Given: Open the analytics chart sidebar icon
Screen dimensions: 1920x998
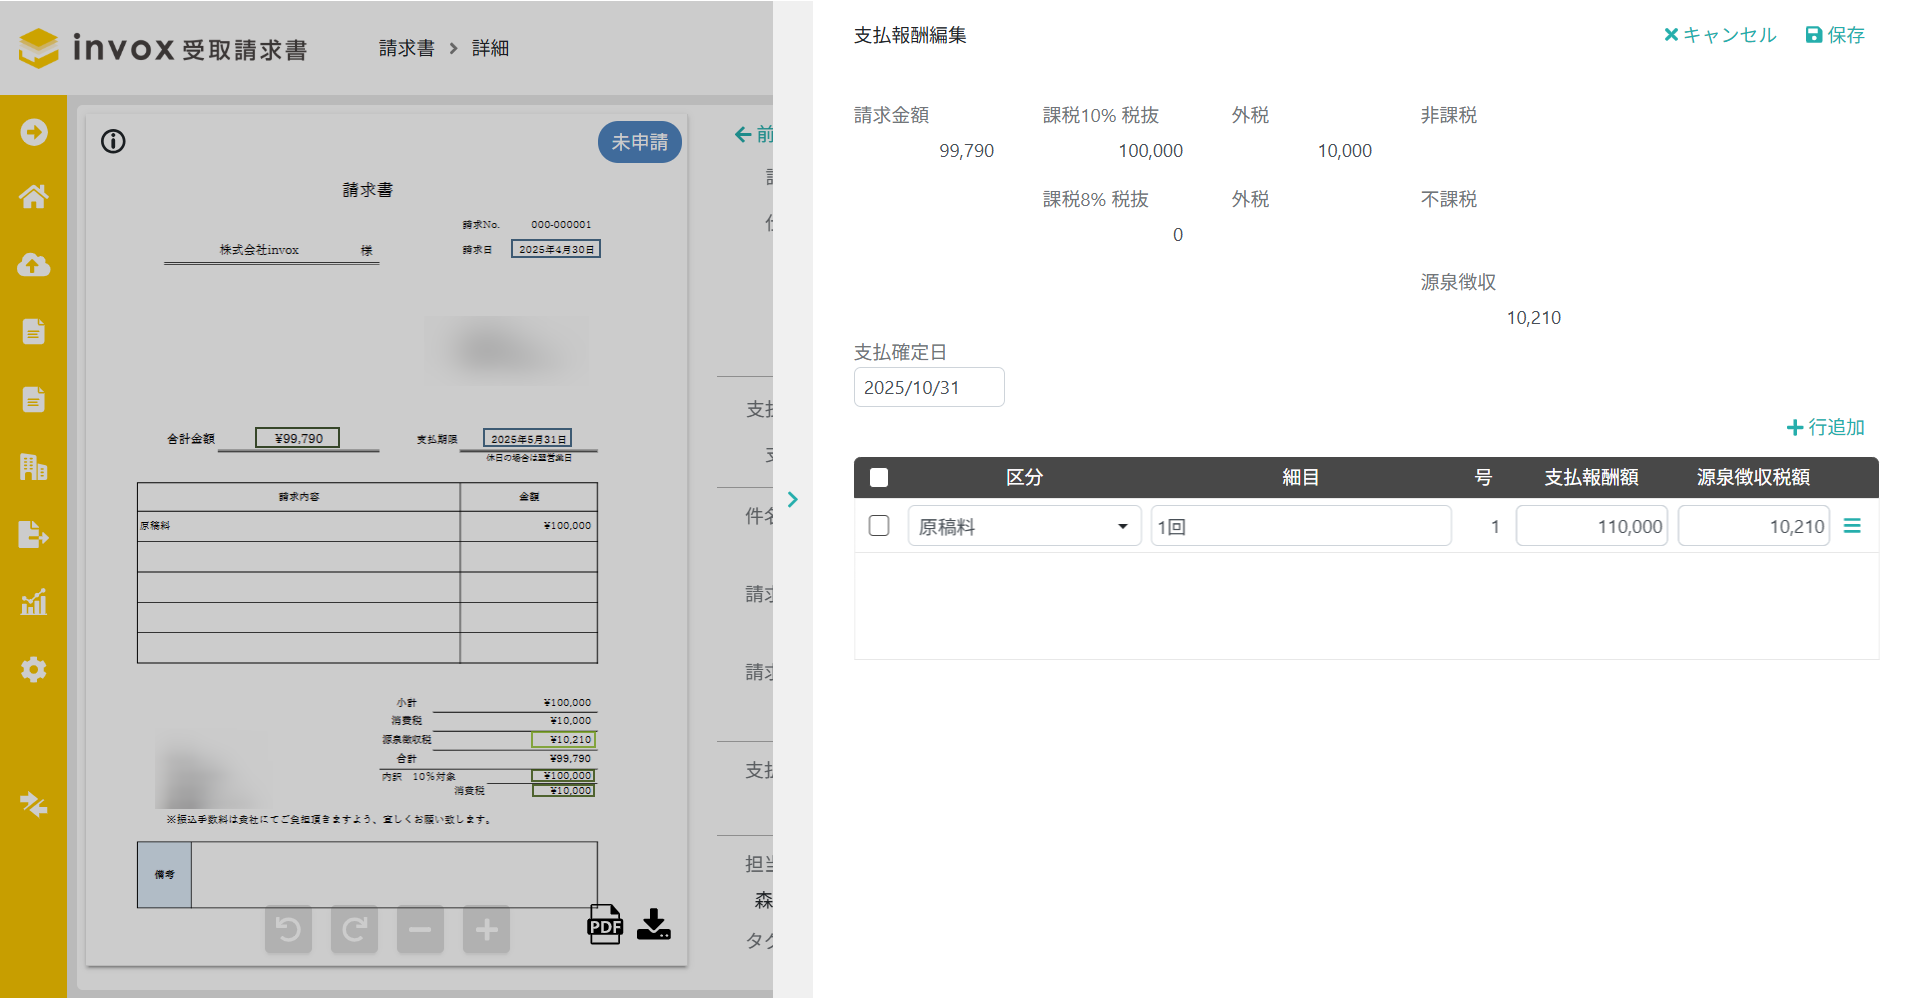Looking at the screenshot, I should point(33,602).
